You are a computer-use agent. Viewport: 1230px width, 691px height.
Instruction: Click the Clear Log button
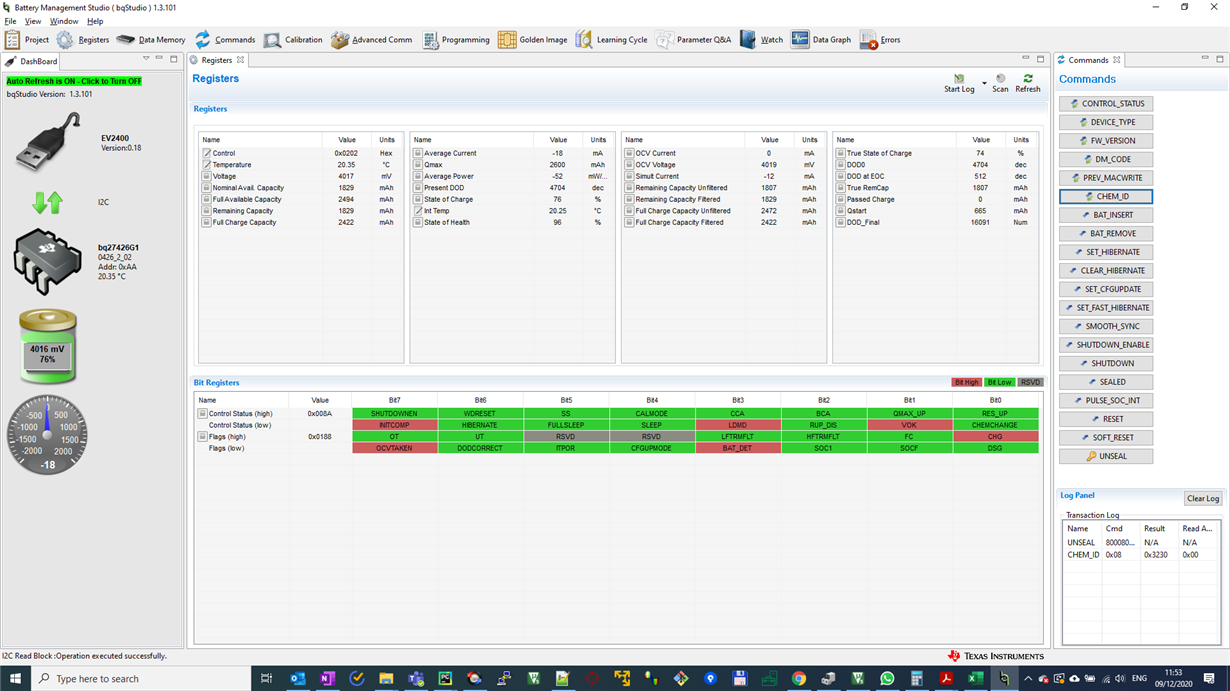coord(1202,498)
